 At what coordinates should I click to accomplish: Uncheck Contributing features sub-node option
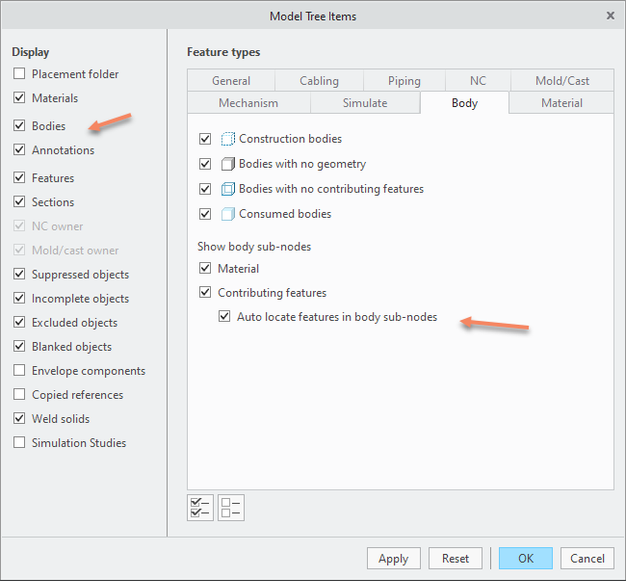click(x=206, y=293)
